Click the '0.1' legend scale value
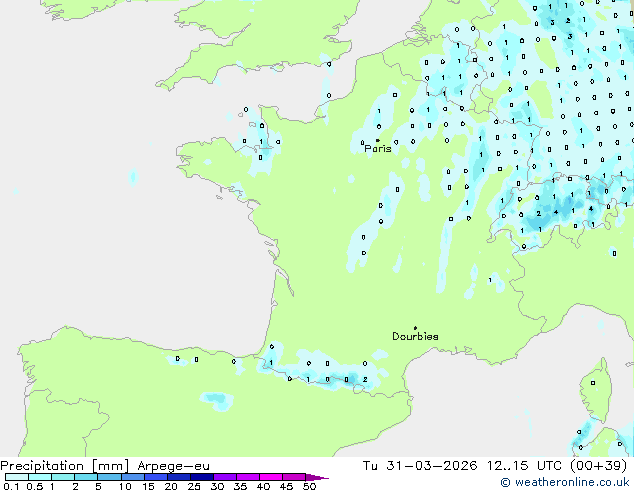The height and width of the screenshot is (490, 634). 11,486
